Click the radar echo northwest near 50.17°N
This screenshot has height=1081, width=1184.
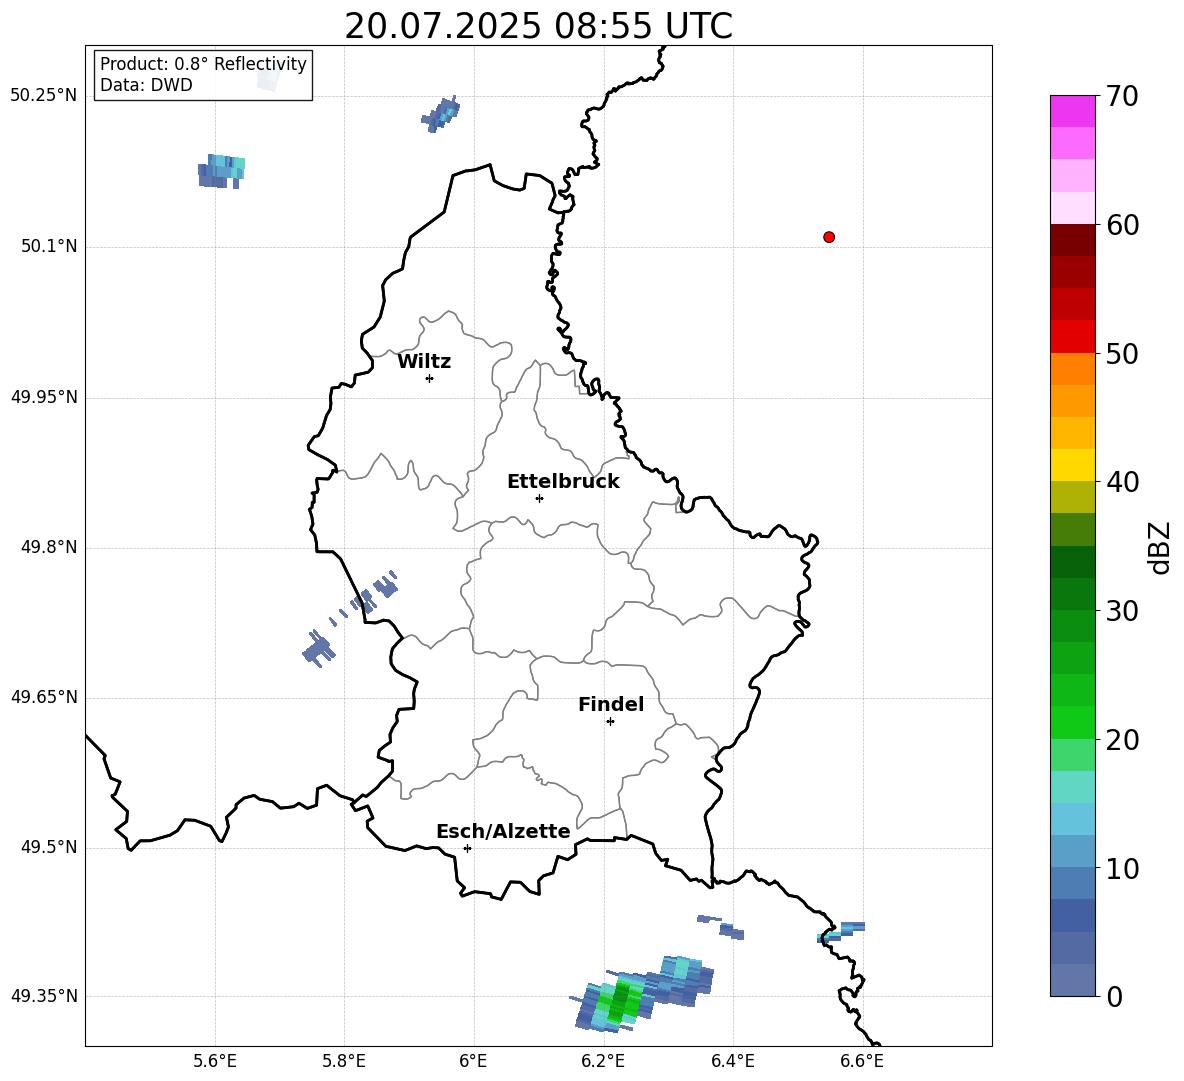pos(221,171)
